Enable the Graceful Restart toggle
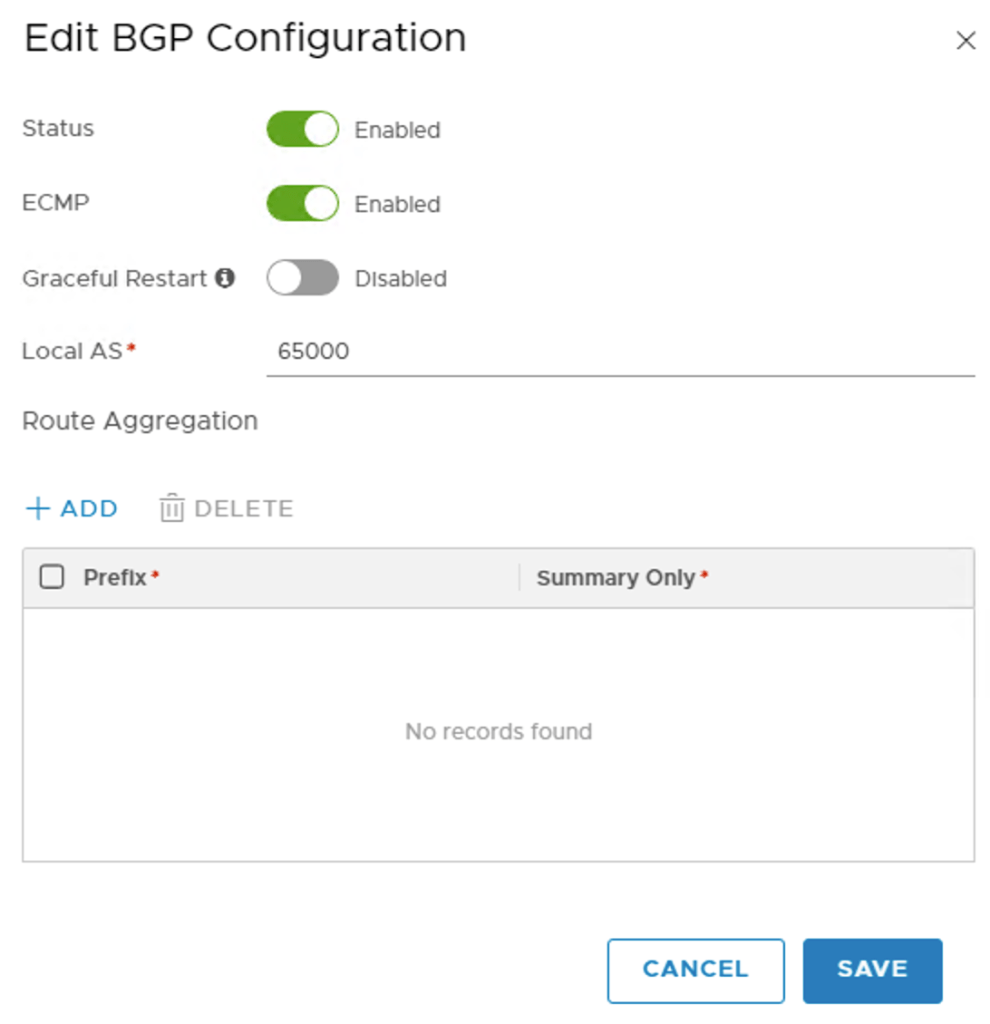 tap(302, 279)
